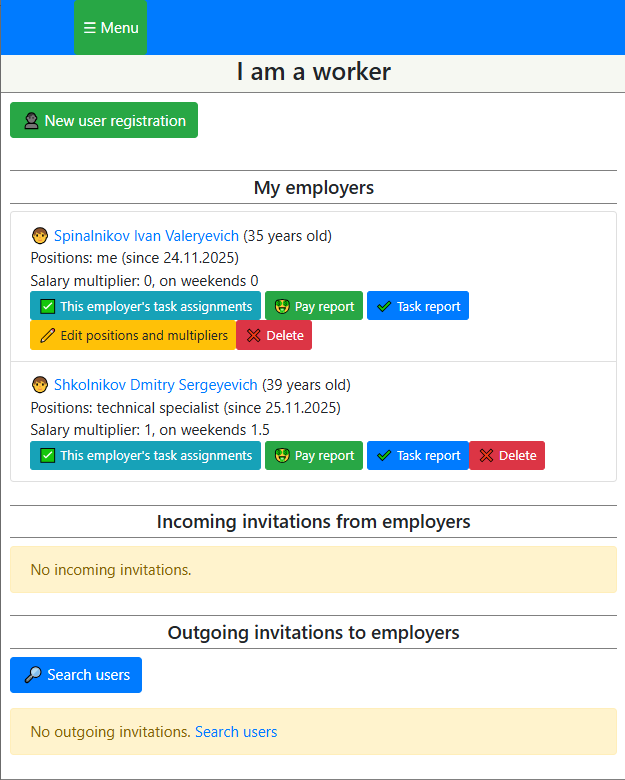Click the No incoming invitations notice
This screenshot has height=780, width=625.
click(313, 570)
